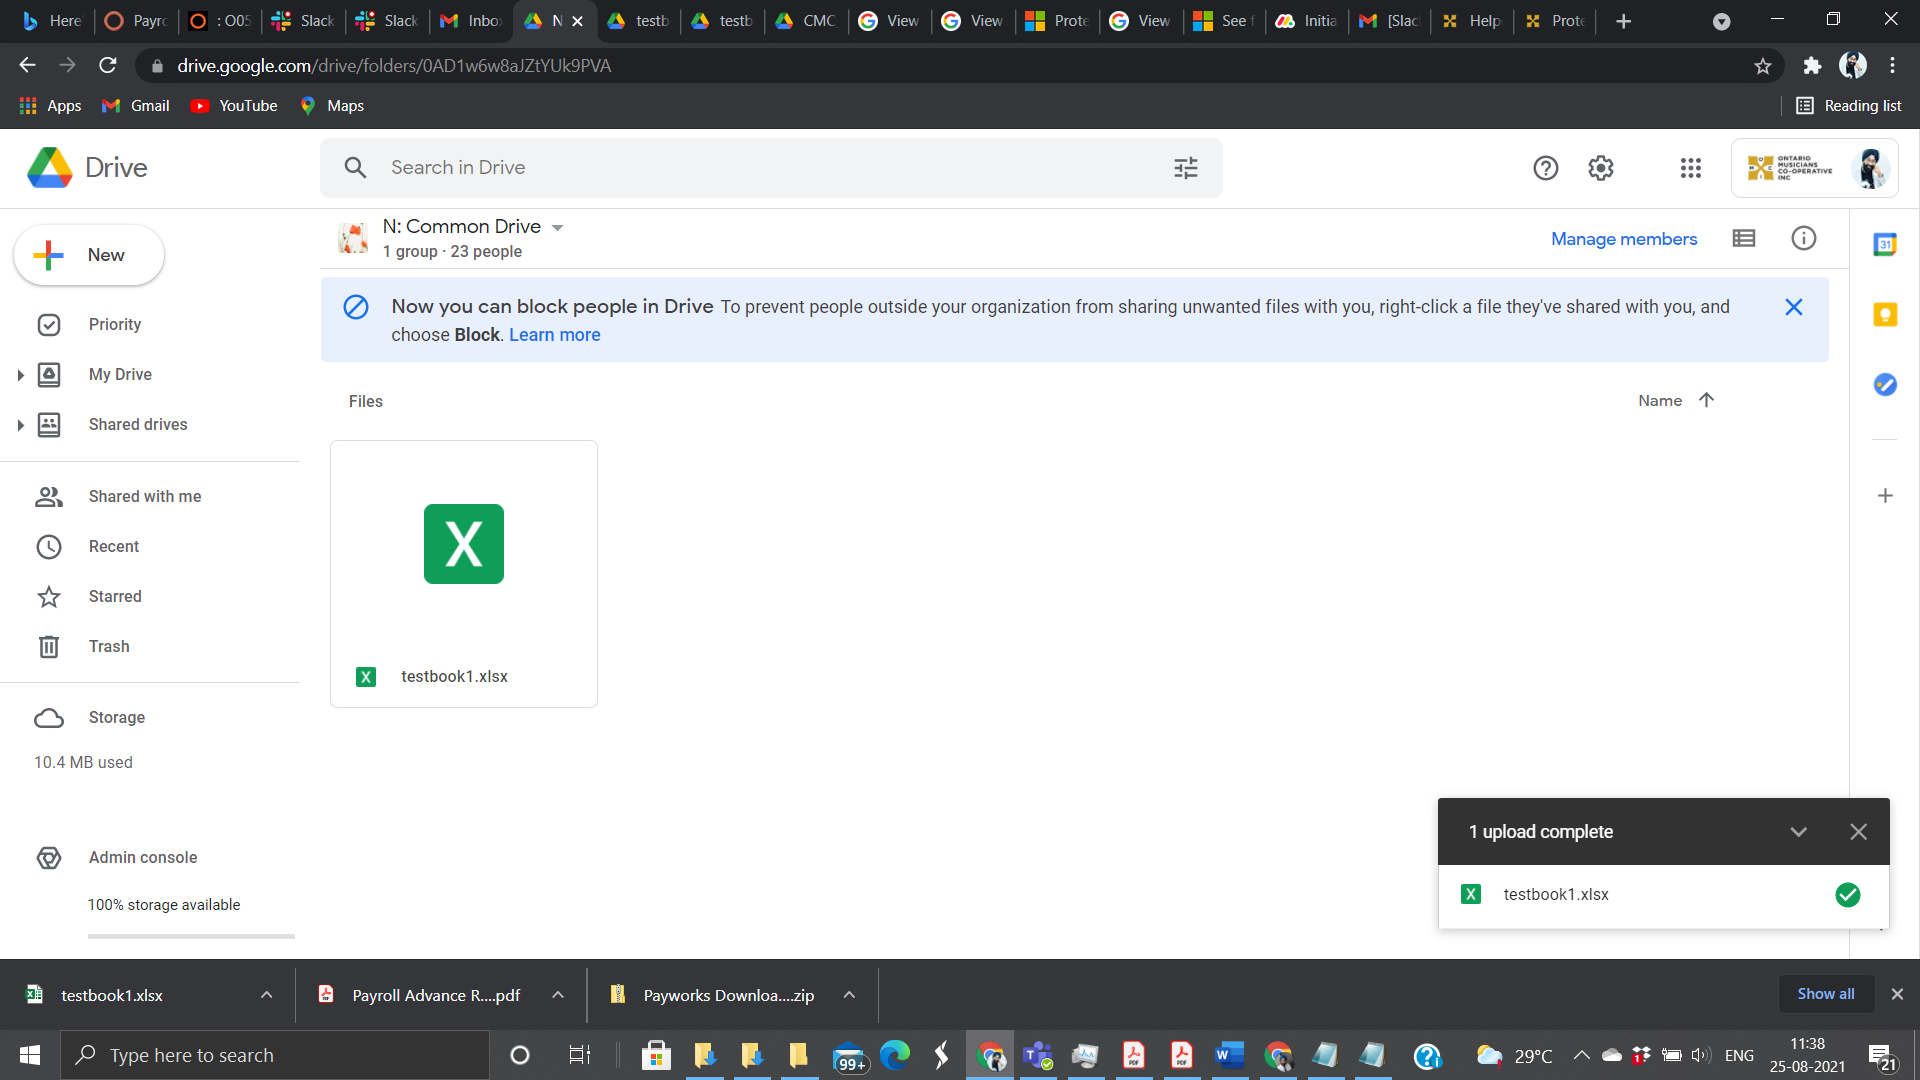Click Show all downloads

click(x=1826, y=994)
